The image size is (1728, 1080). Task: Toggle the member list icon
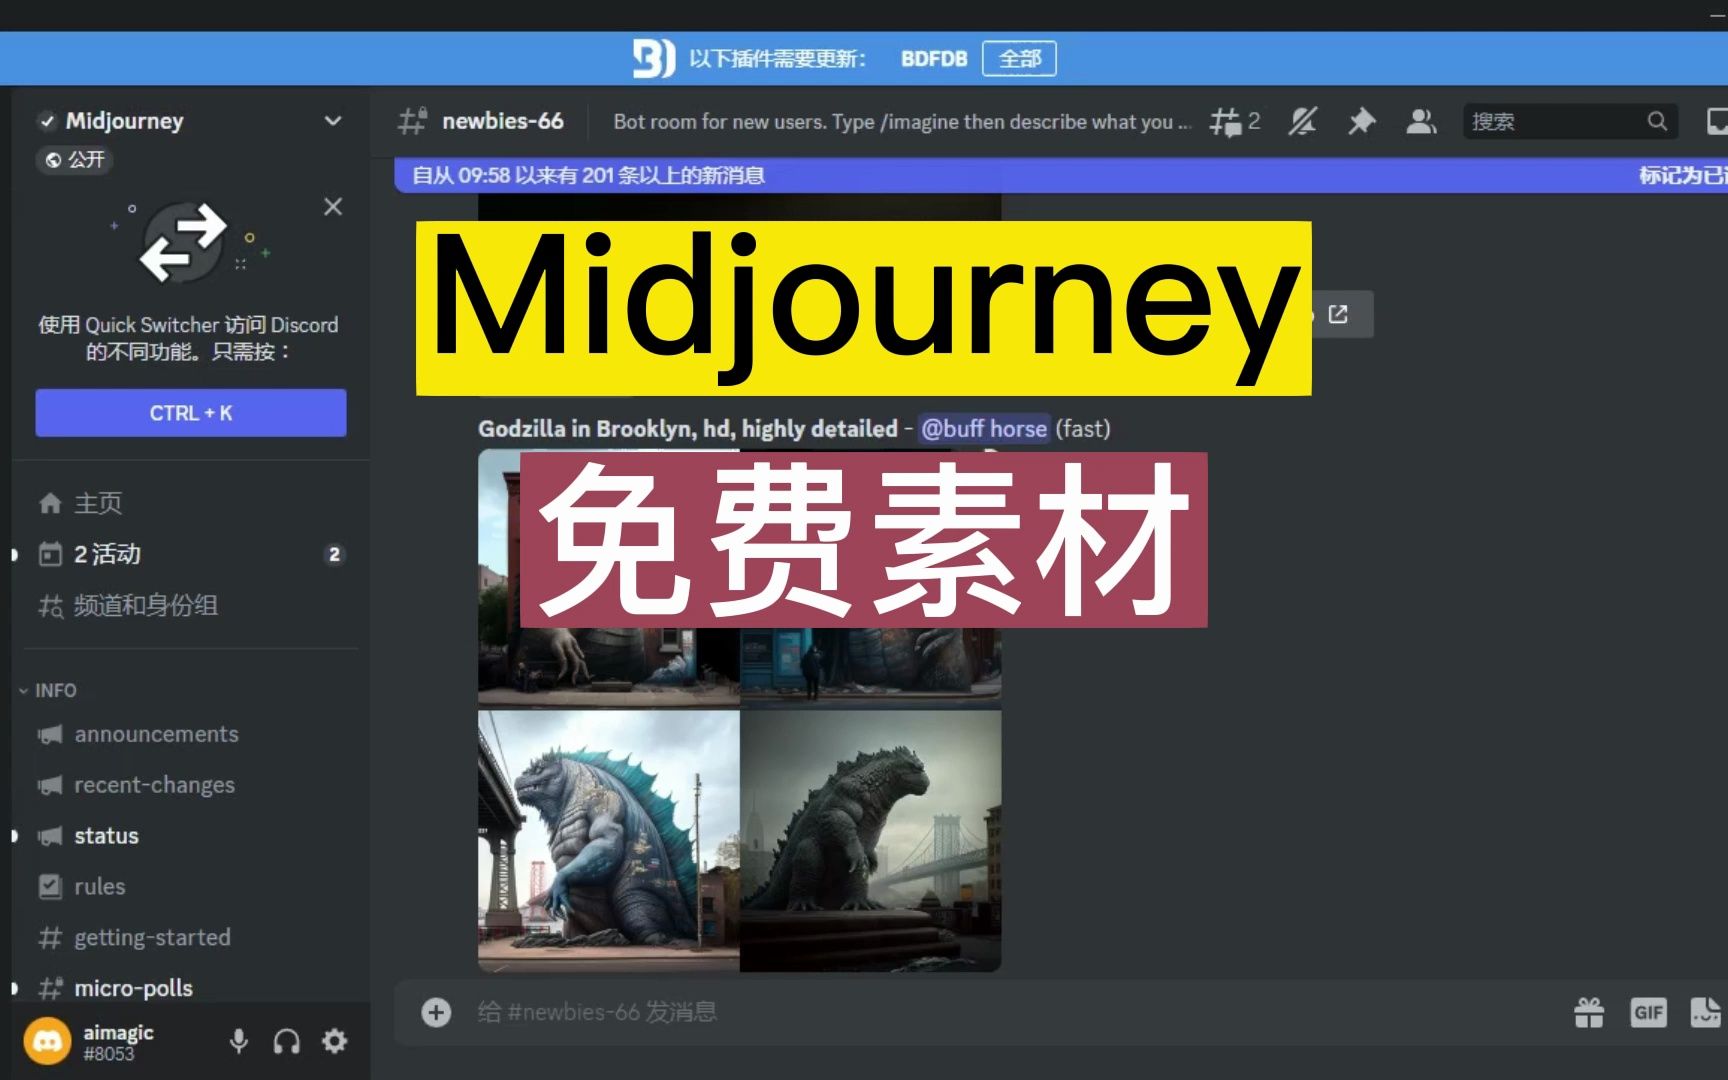(x=1421, y=121)
